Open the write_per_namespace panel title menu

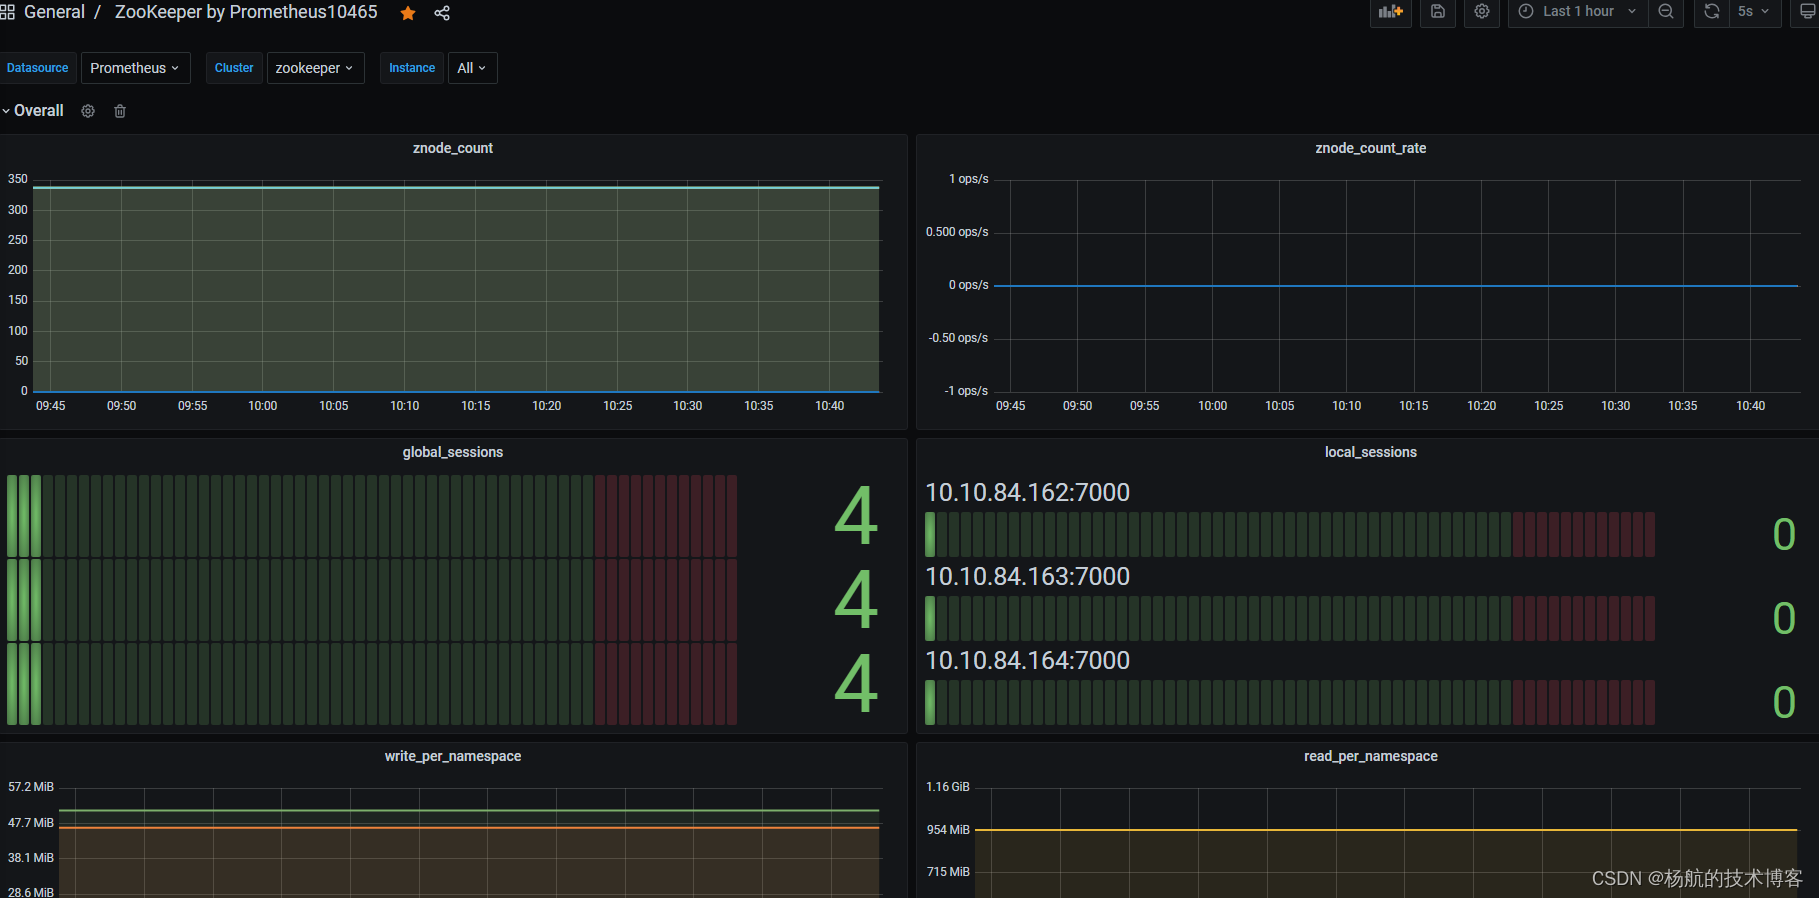(453, 756)
